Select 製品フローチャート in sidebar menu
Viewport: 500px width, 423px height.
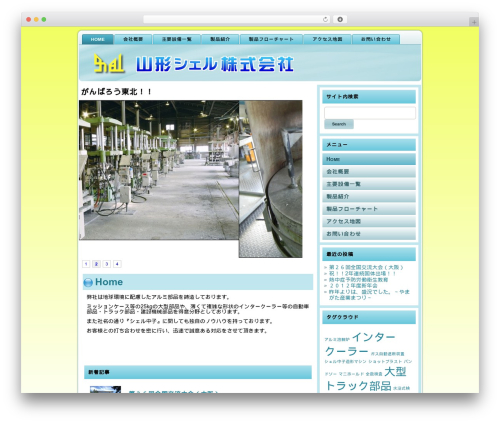(x=369, y=209)
